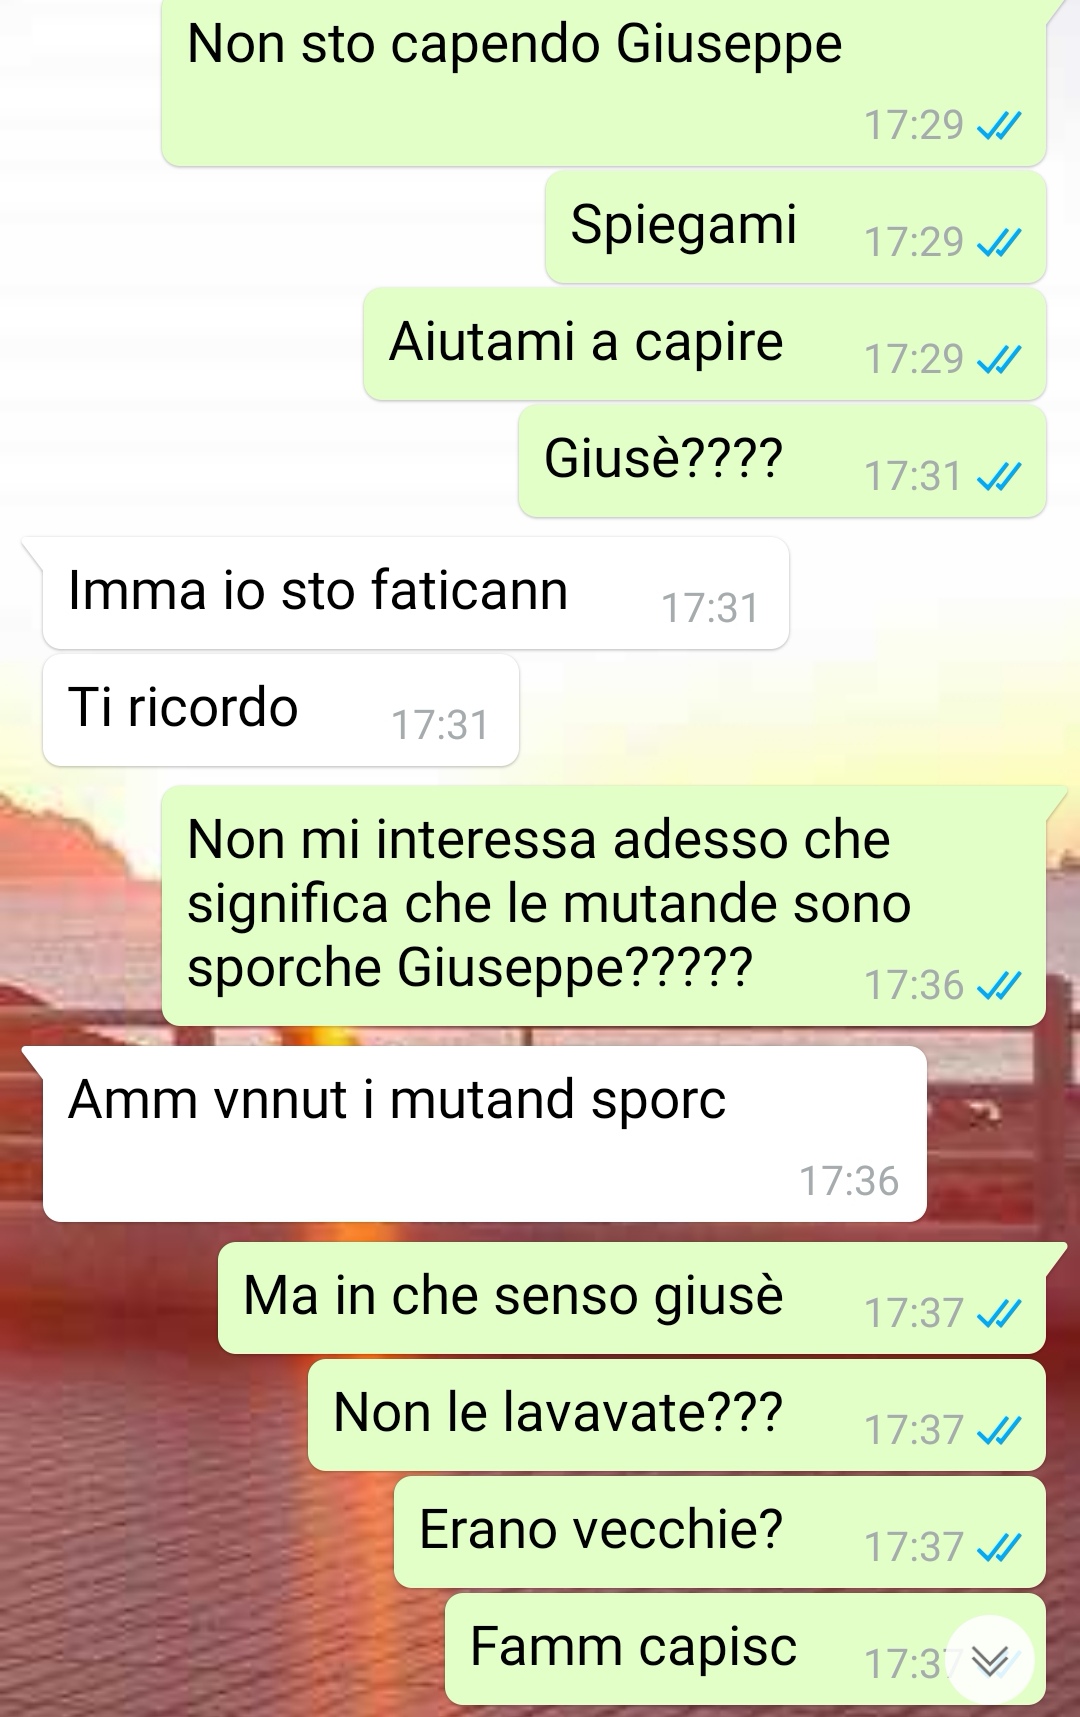Viewport: 1080px width, 1717px height.
Task: Tap blue double ticks on 'Aiutami a capire'
Action: 998,360
